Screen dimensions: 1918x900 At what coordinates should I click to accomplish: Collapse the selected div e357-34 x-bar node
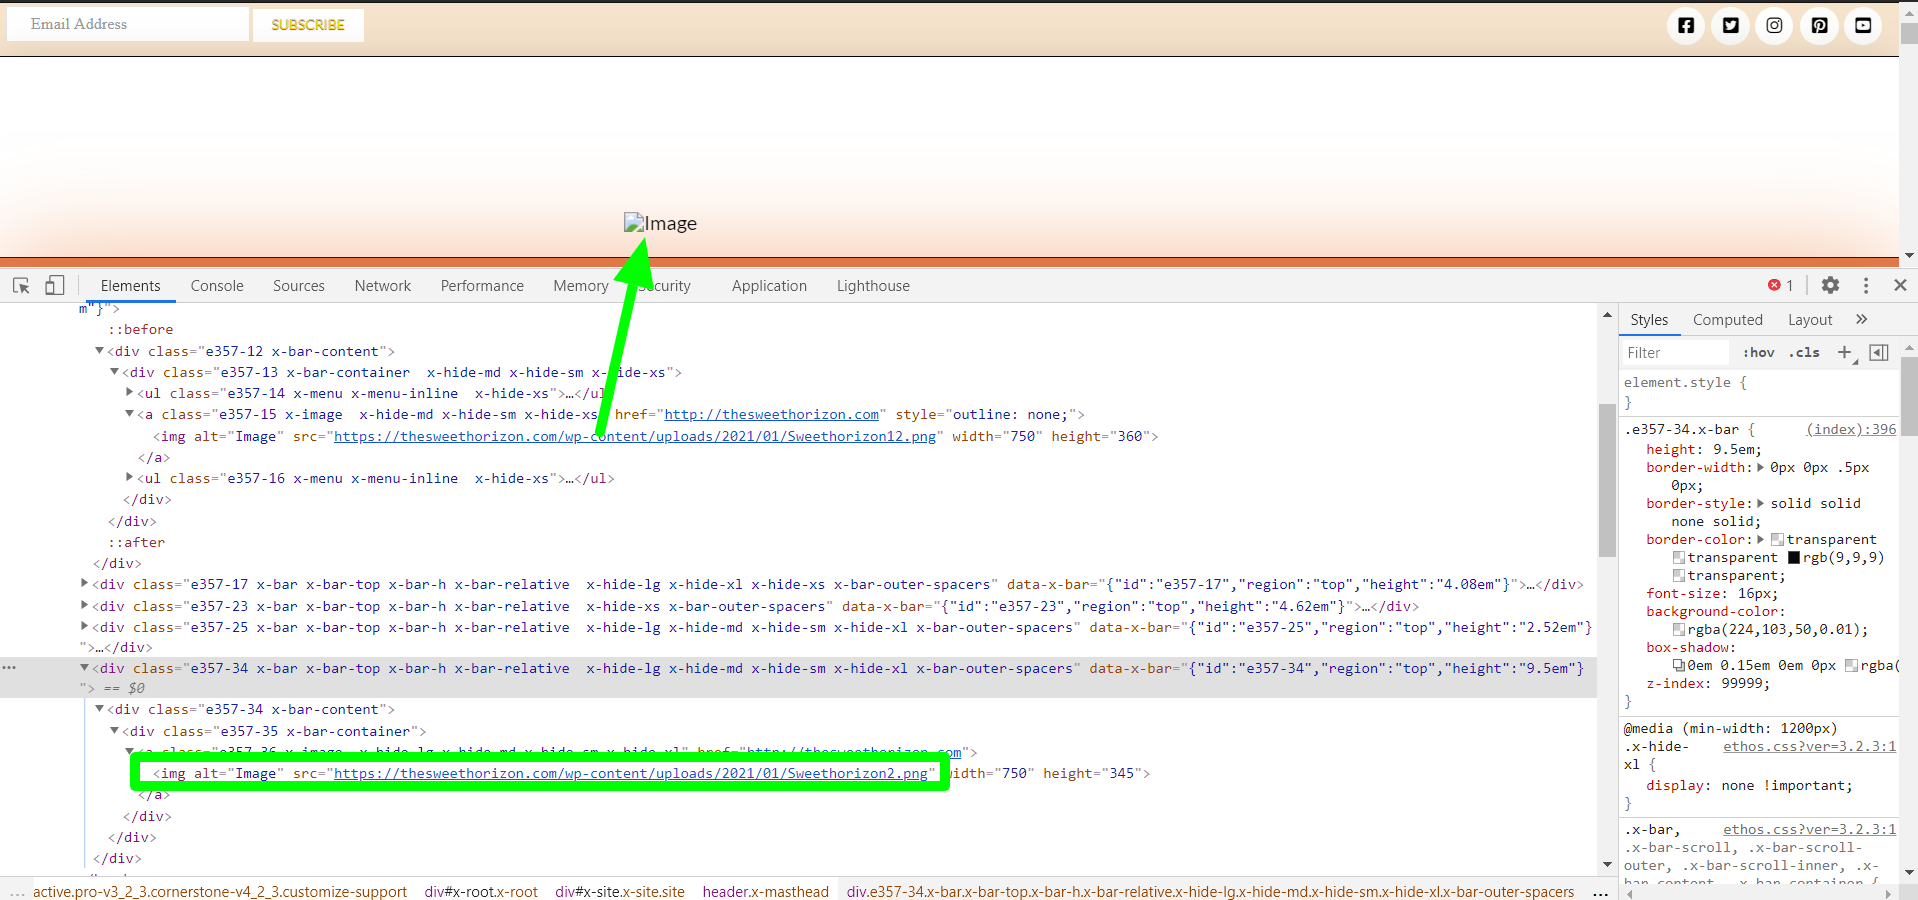[84, 668]
